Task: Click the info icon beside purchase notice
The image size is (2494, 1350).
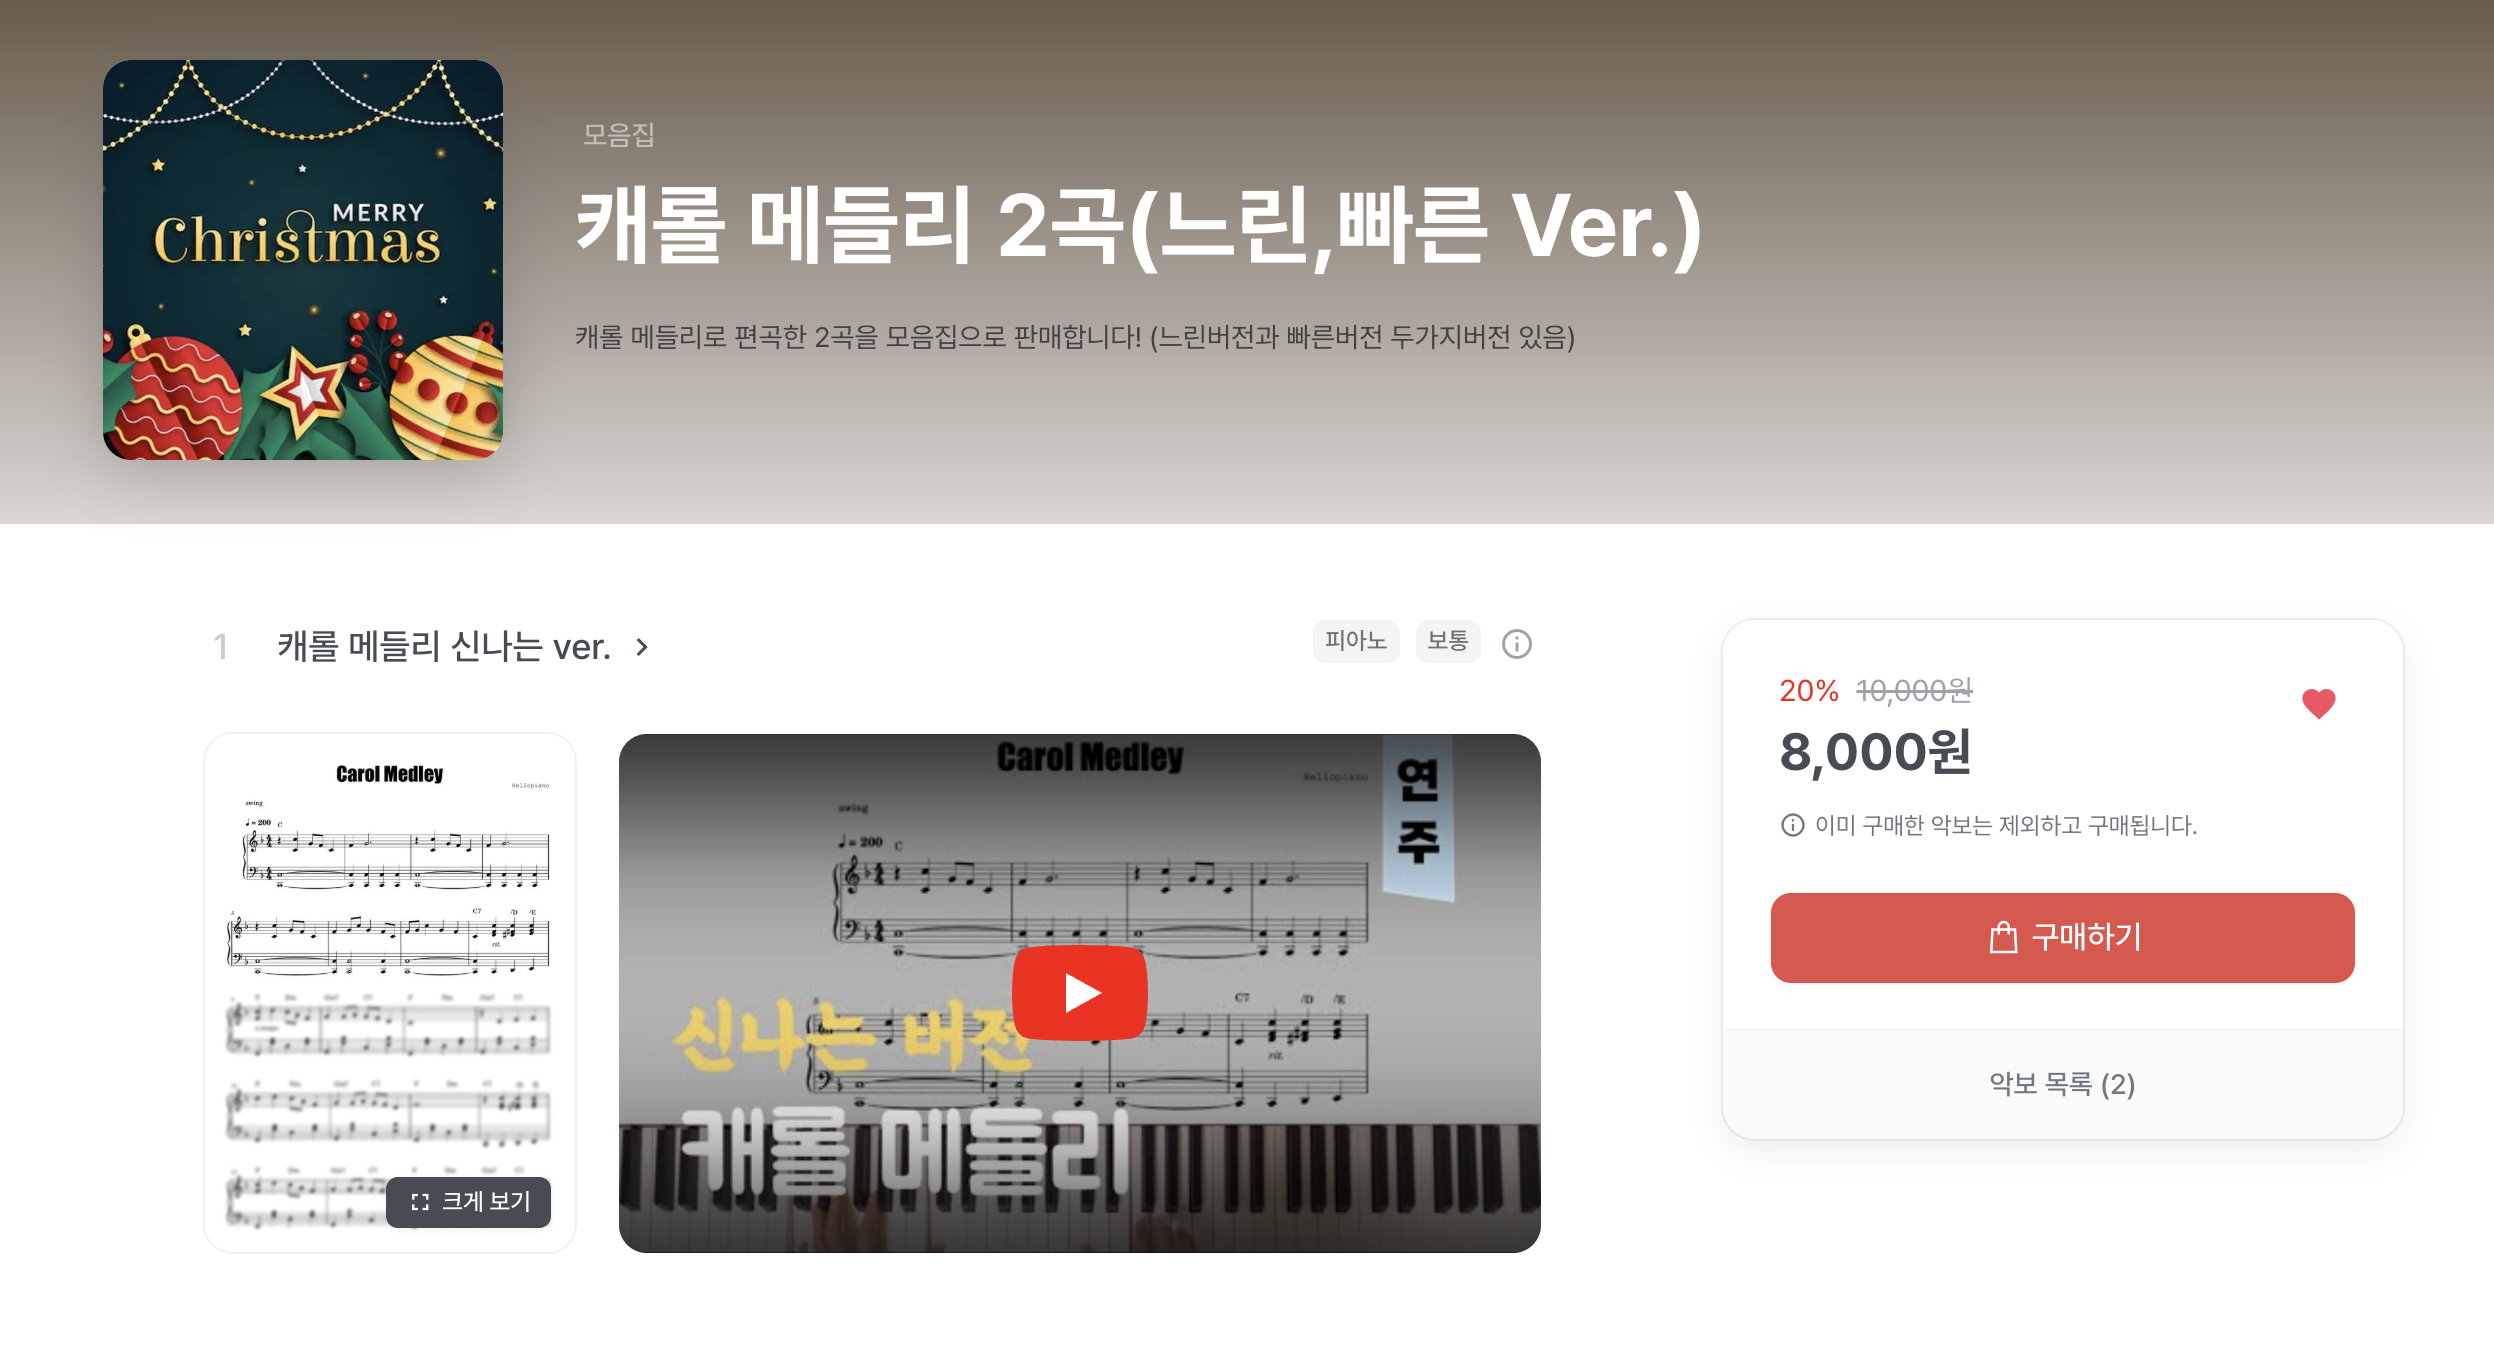Action: 1792,825
